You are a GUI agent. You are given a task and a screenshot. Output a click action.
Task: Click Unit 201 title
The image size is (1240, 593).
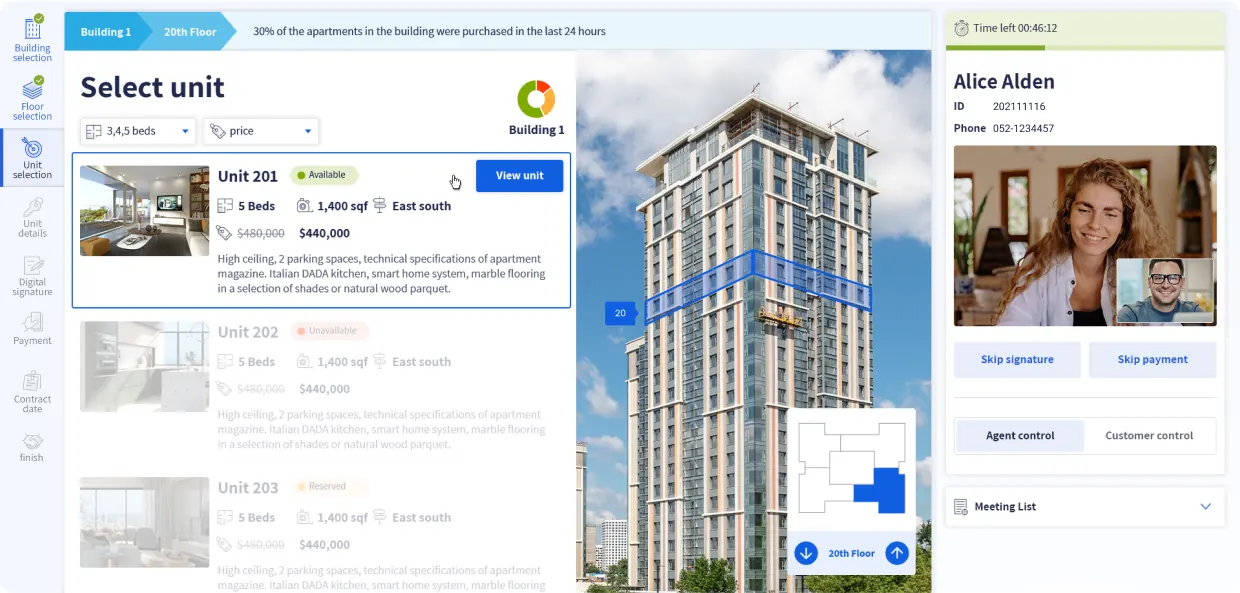[248, 176]
